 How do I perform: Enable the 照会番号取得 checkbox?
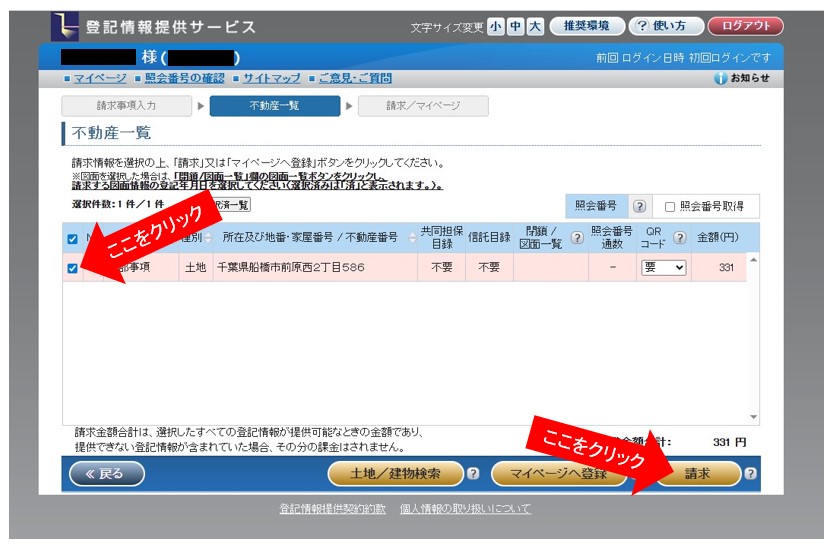[x=670, y=207]
